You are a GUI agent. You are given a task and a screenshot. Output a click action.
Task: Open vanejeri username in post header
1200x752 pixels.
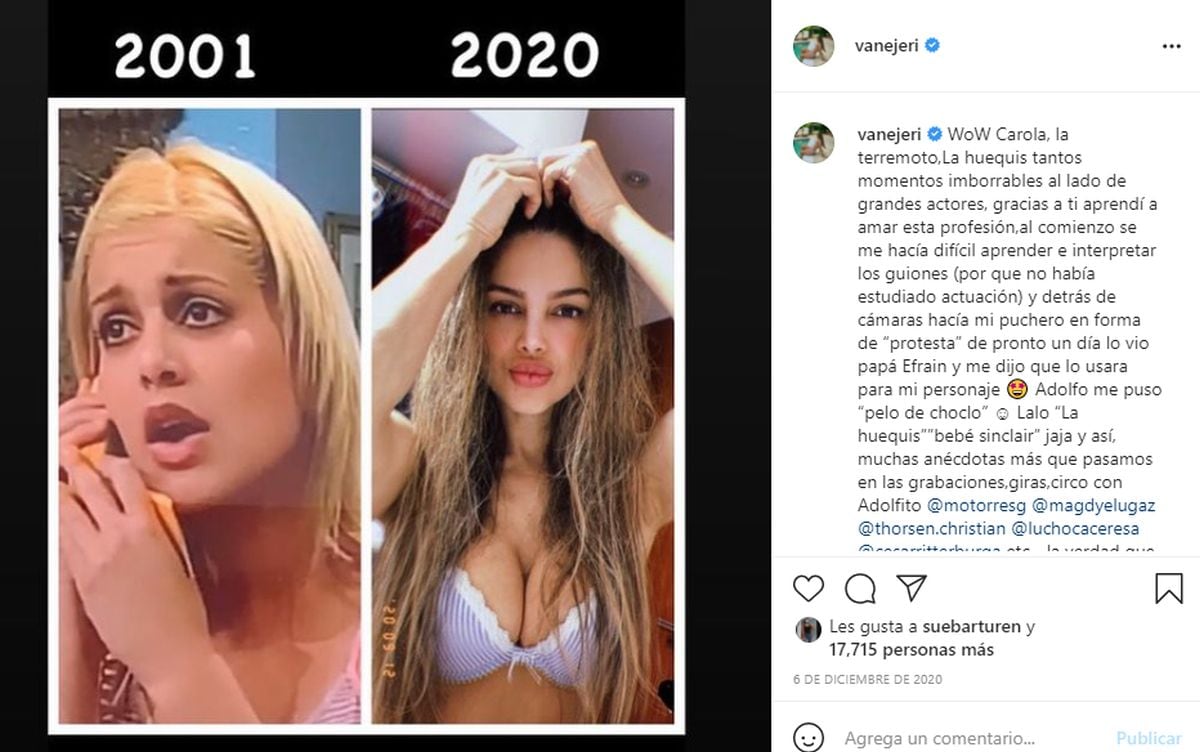point(882,46)
